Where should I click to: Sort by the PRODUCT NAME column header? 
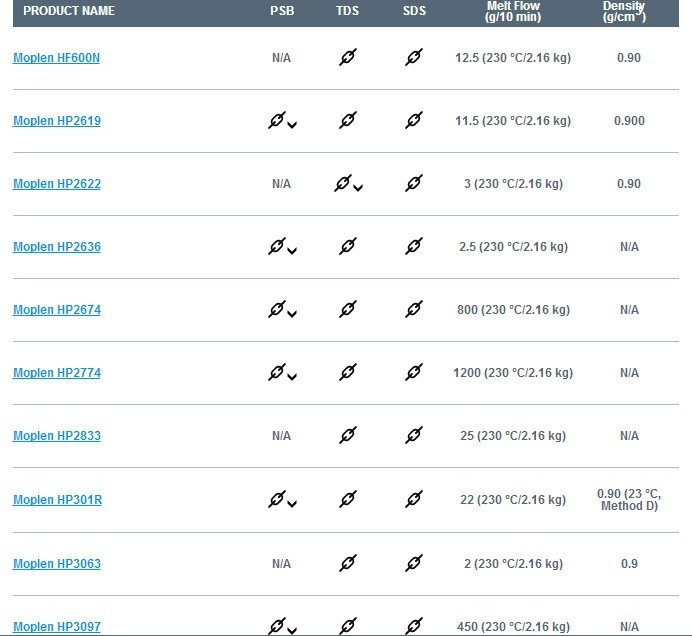69,11
